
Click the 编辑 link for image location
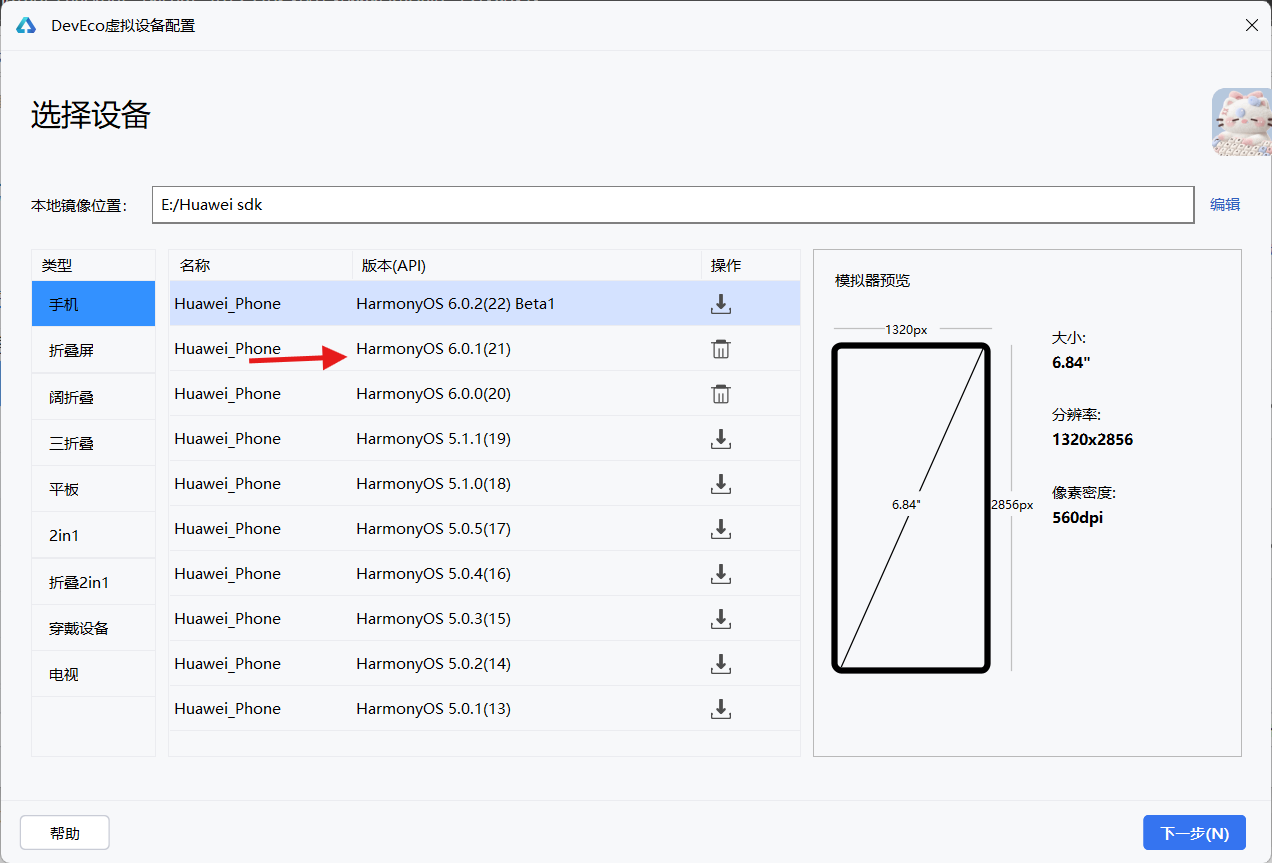(1225, 204)
